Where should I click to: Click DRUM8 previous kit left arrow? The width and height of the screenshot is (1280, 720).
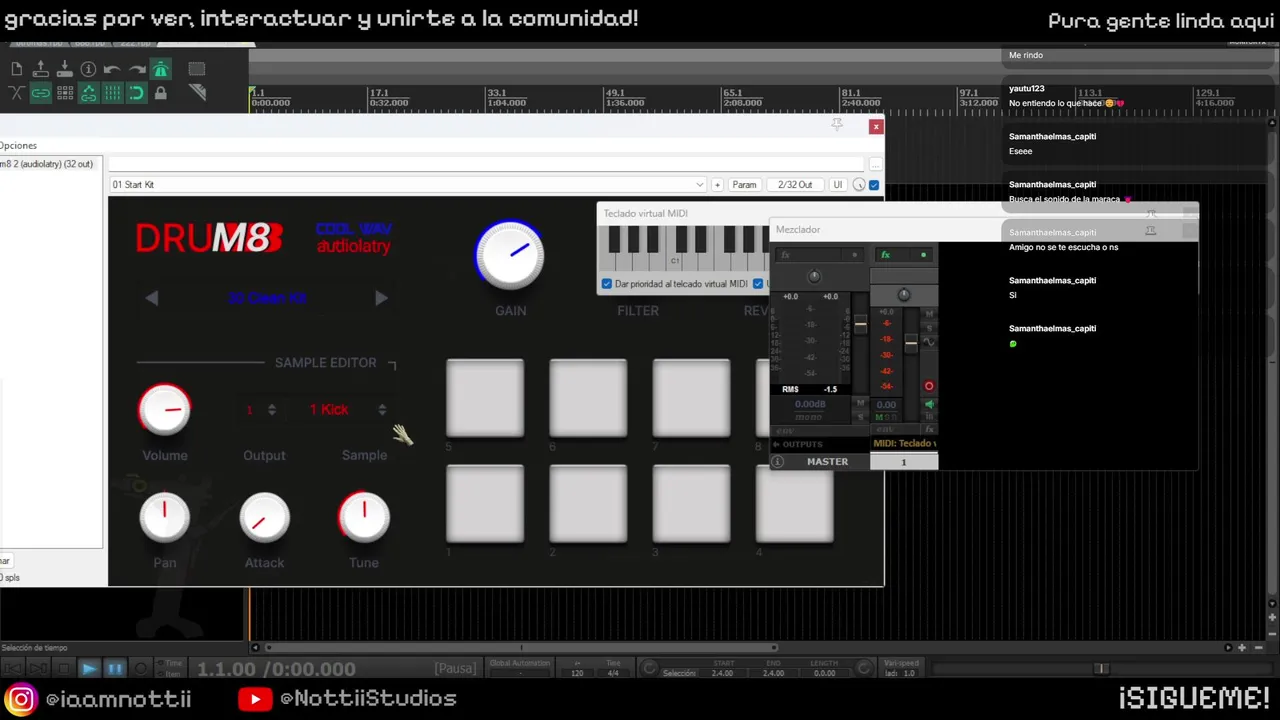click(152, 298)
